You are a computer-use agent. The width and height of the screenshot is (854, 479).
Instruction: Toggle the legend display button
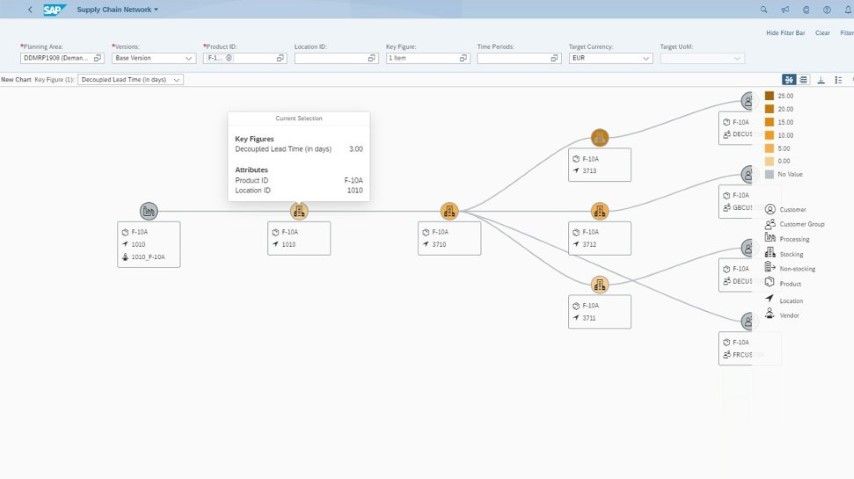[x=838, y=79]
